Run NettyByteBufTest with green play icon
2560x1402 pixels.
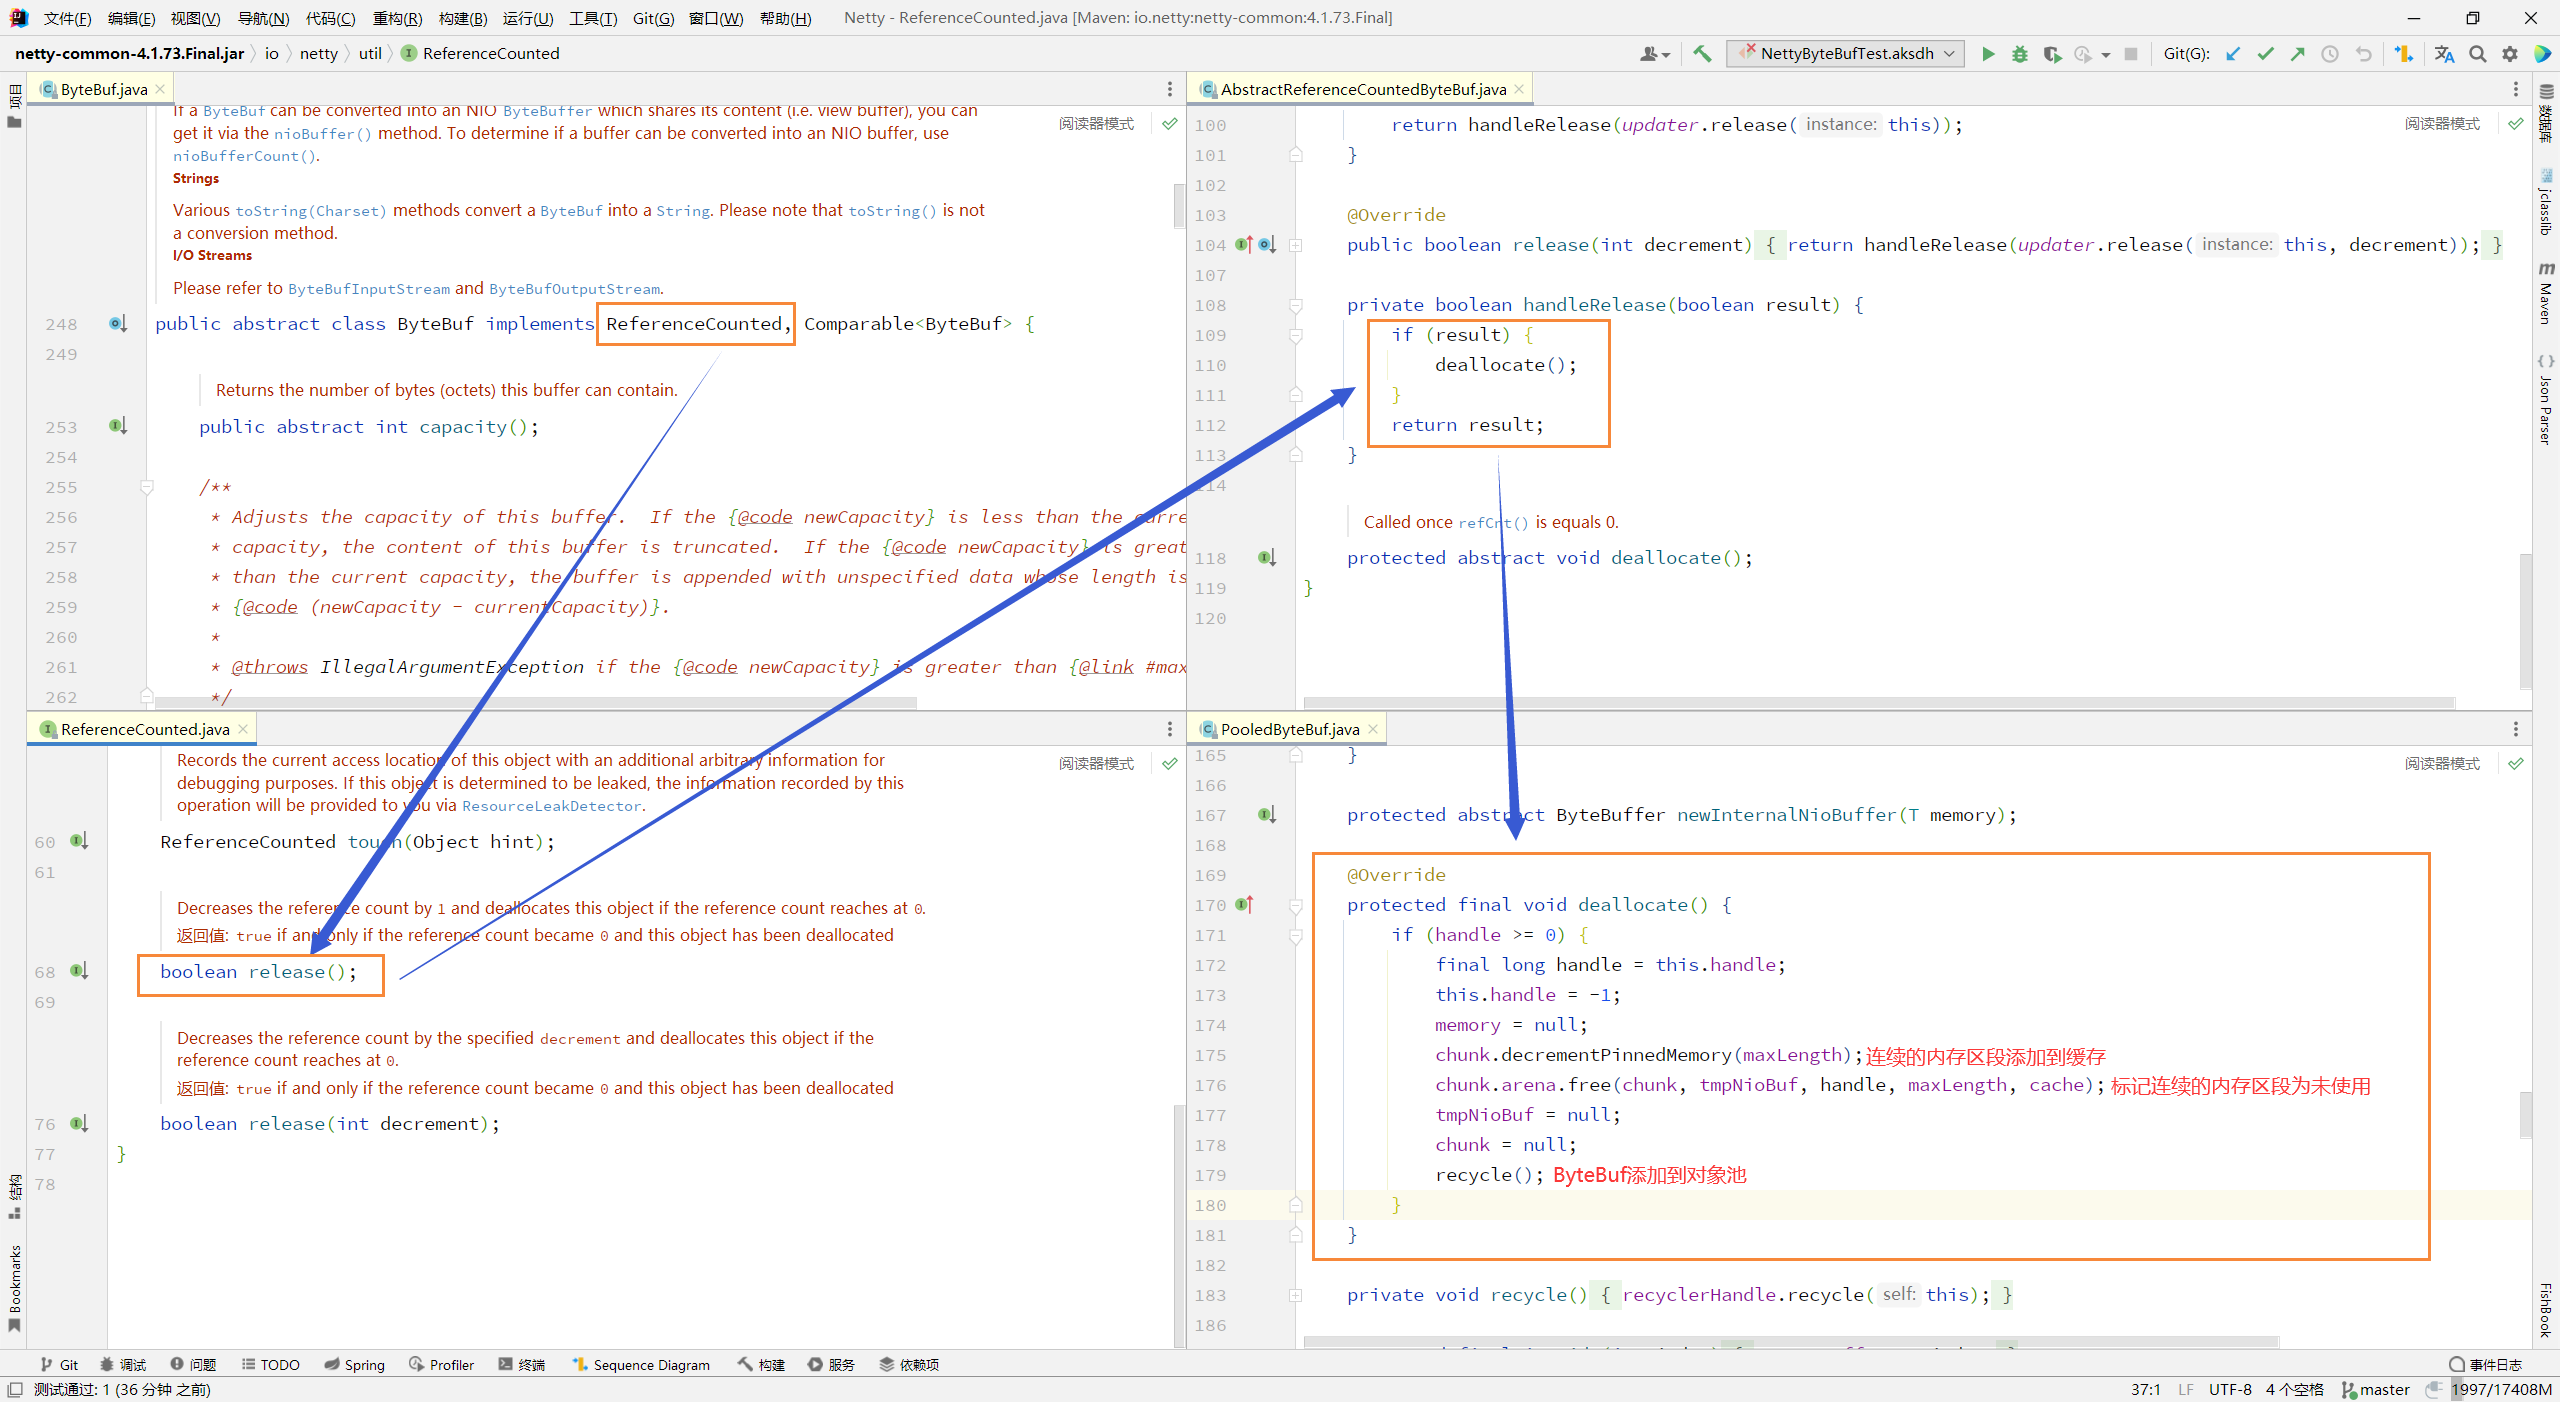pyautogui.click(x=1988, y=54)
